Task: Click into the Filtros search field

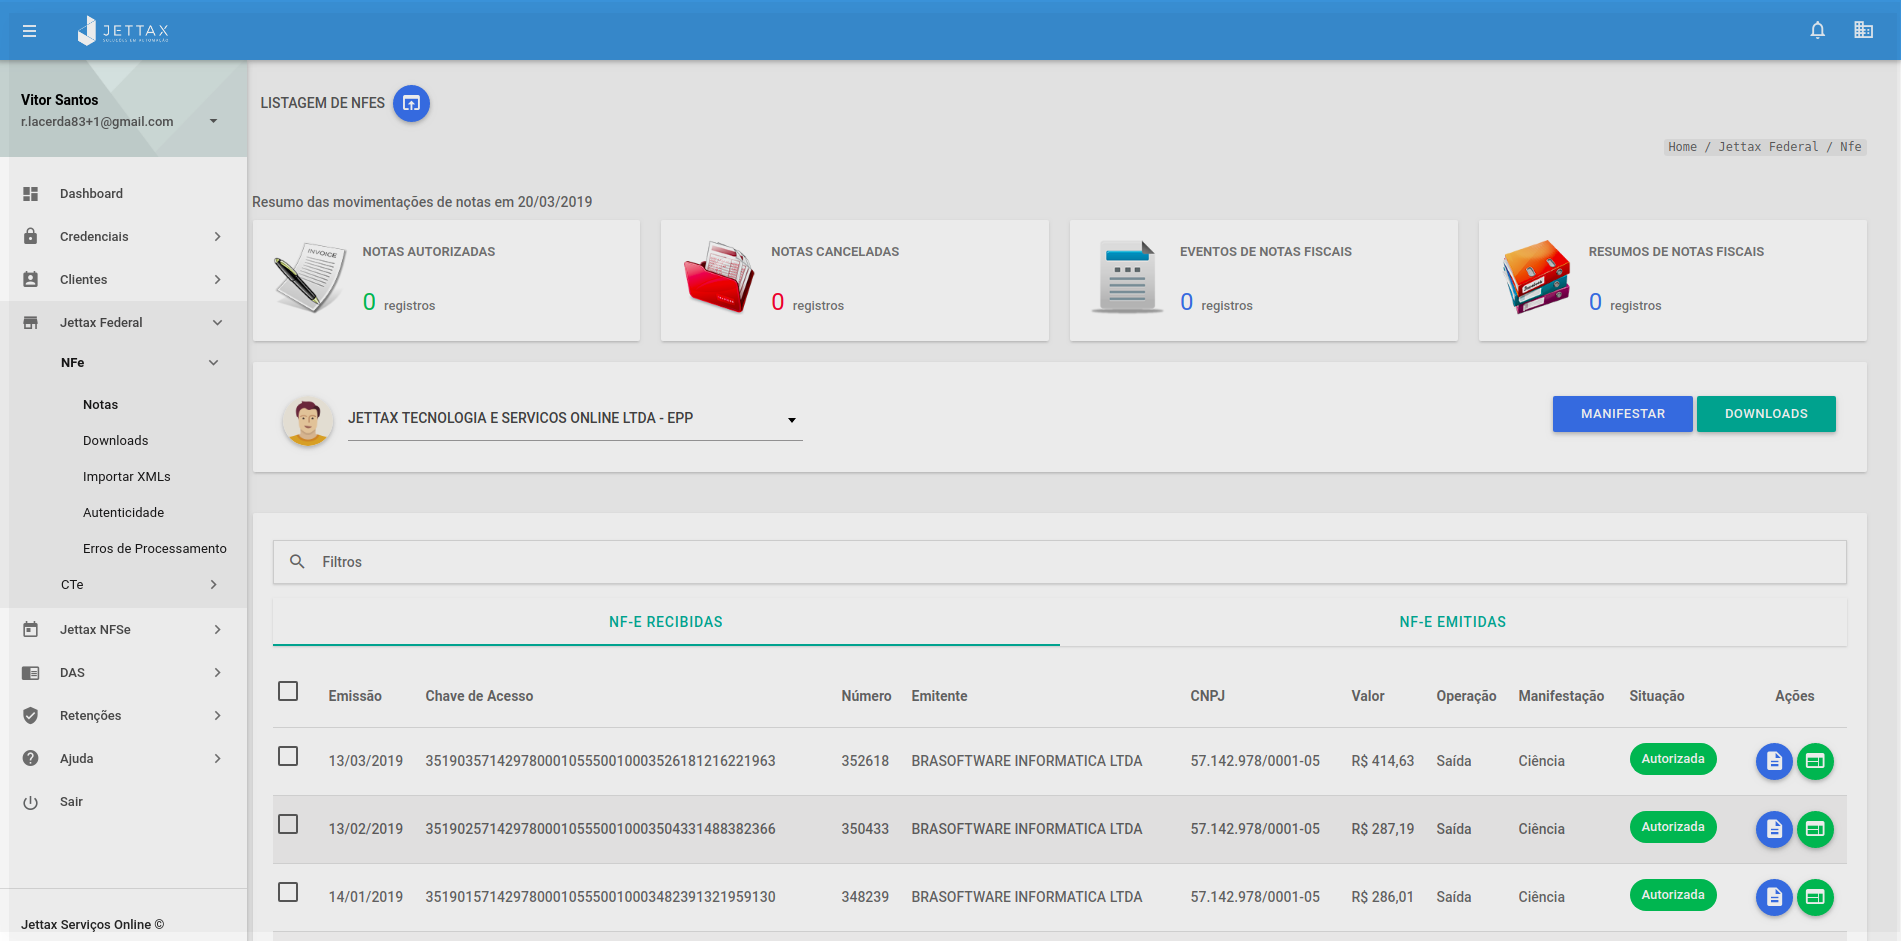Action: click(x=1060, y=562)
